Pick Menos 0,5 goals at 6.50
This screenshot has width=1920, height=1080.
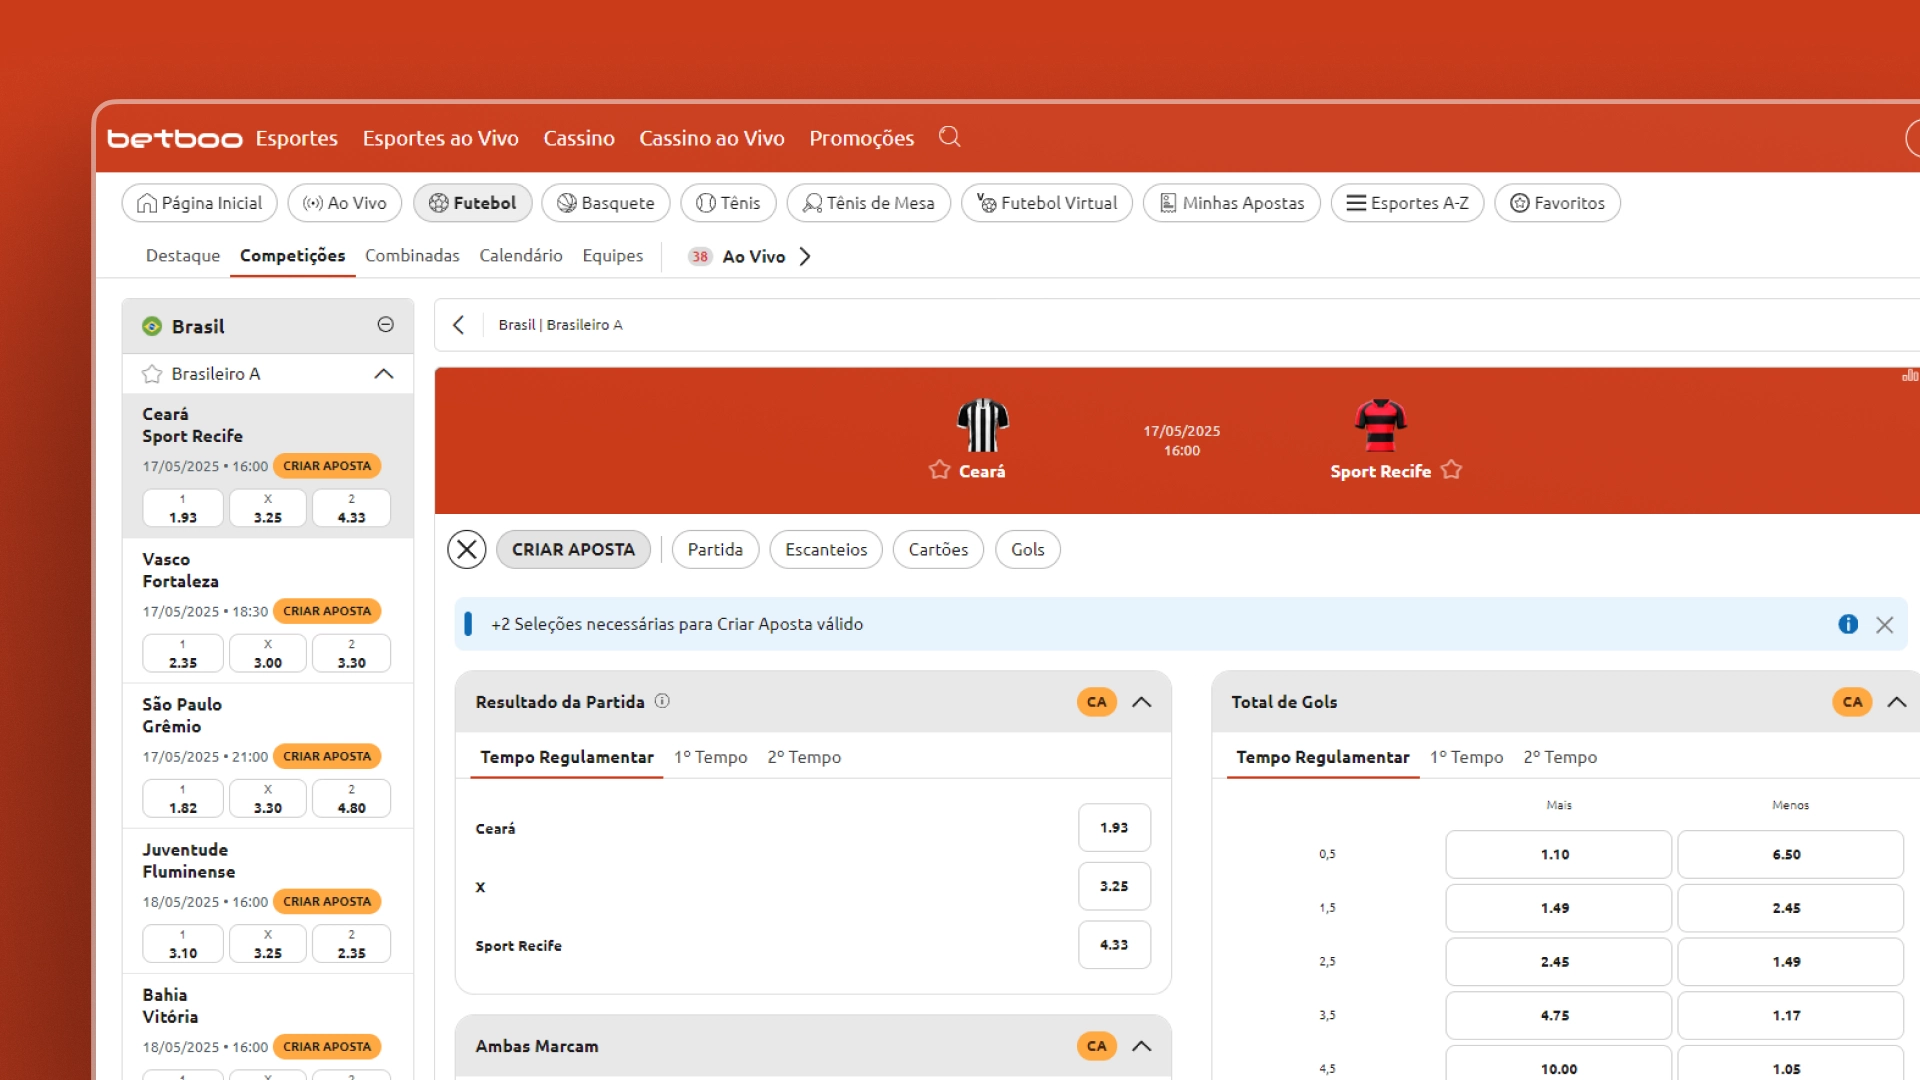tap(1790, 855)
